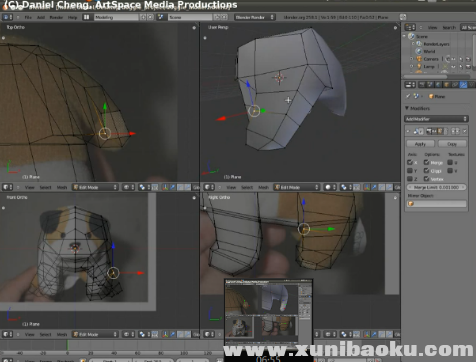Enable the Y axis mirror checkbox
Image resolution: width=476 pixels, height=362 pixels.
(410, 171)
